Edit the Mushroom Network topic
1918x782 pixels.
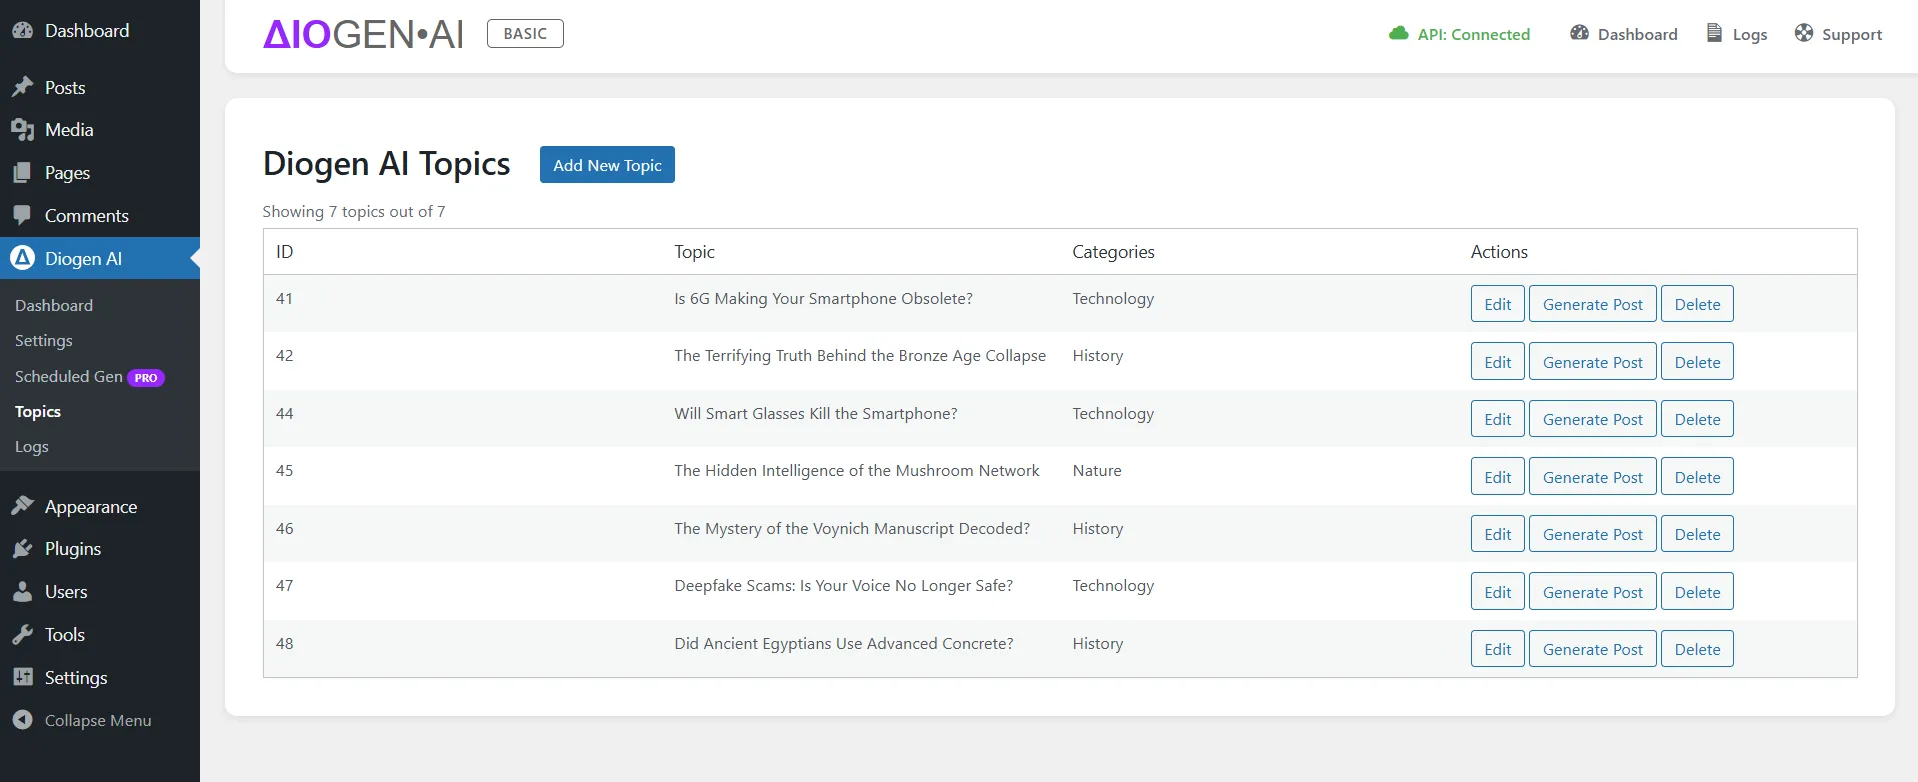pos(1497,477)
